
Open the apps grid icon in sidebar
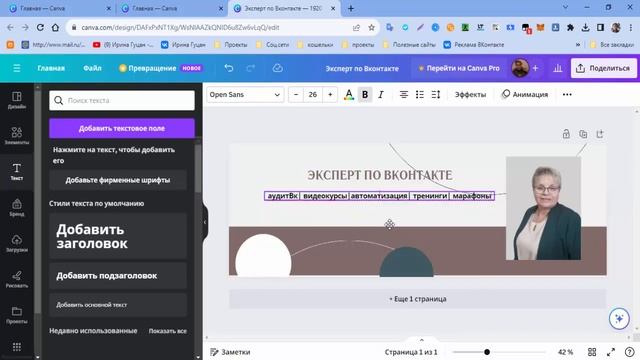[x=17, y=347]
